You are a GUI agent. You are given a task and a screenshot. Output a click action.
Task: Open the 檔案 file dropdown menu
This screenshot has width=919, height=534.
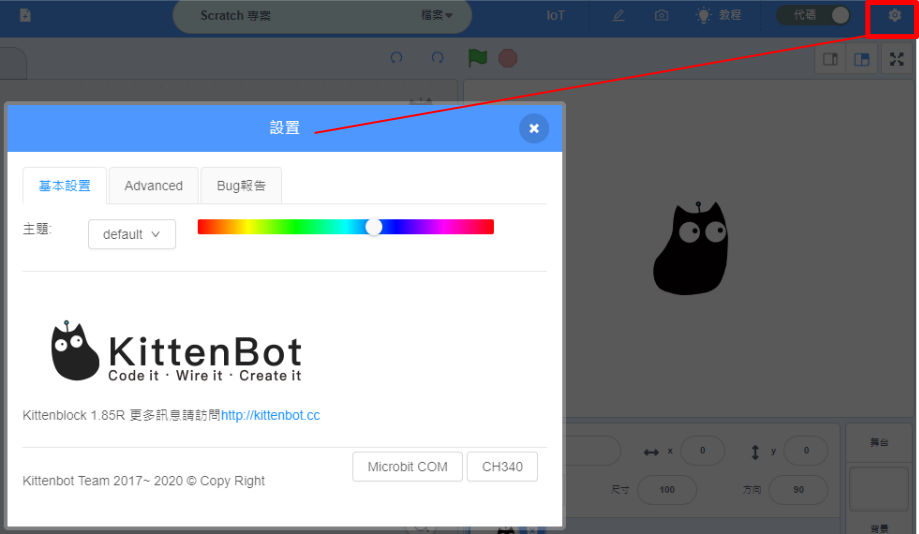point(437,16)
